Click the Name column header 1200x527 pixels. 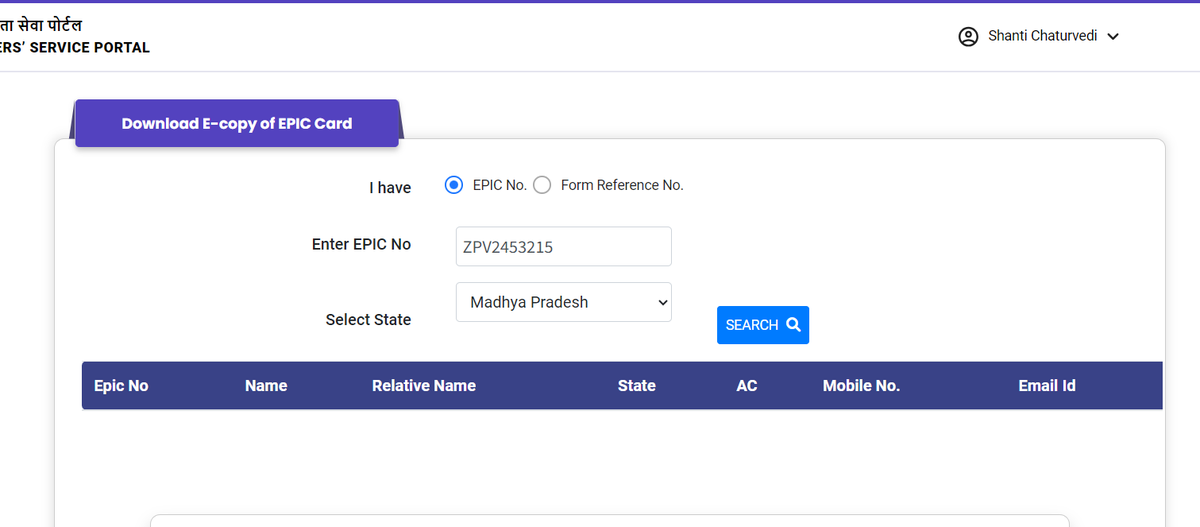(x=266, y=386)
